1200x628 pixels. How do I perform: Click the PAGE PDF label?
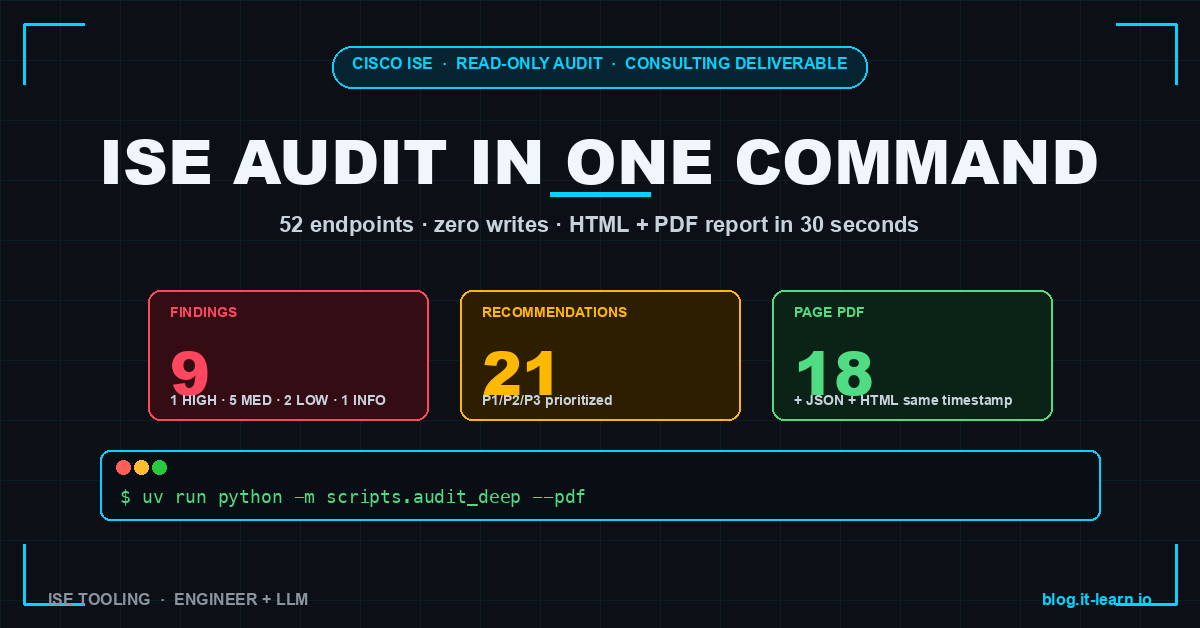[829, 312]
